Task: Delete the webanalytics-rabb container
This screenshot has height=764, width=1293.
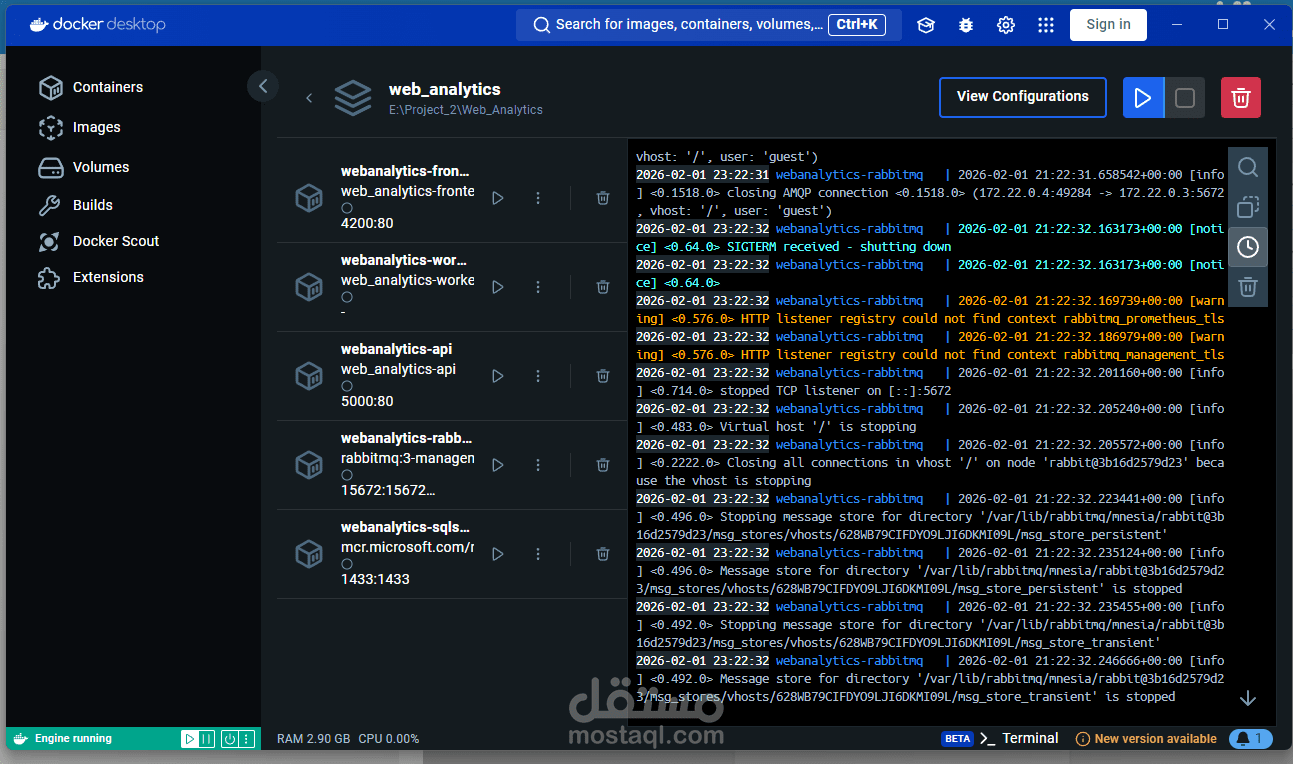Action: 602,465
